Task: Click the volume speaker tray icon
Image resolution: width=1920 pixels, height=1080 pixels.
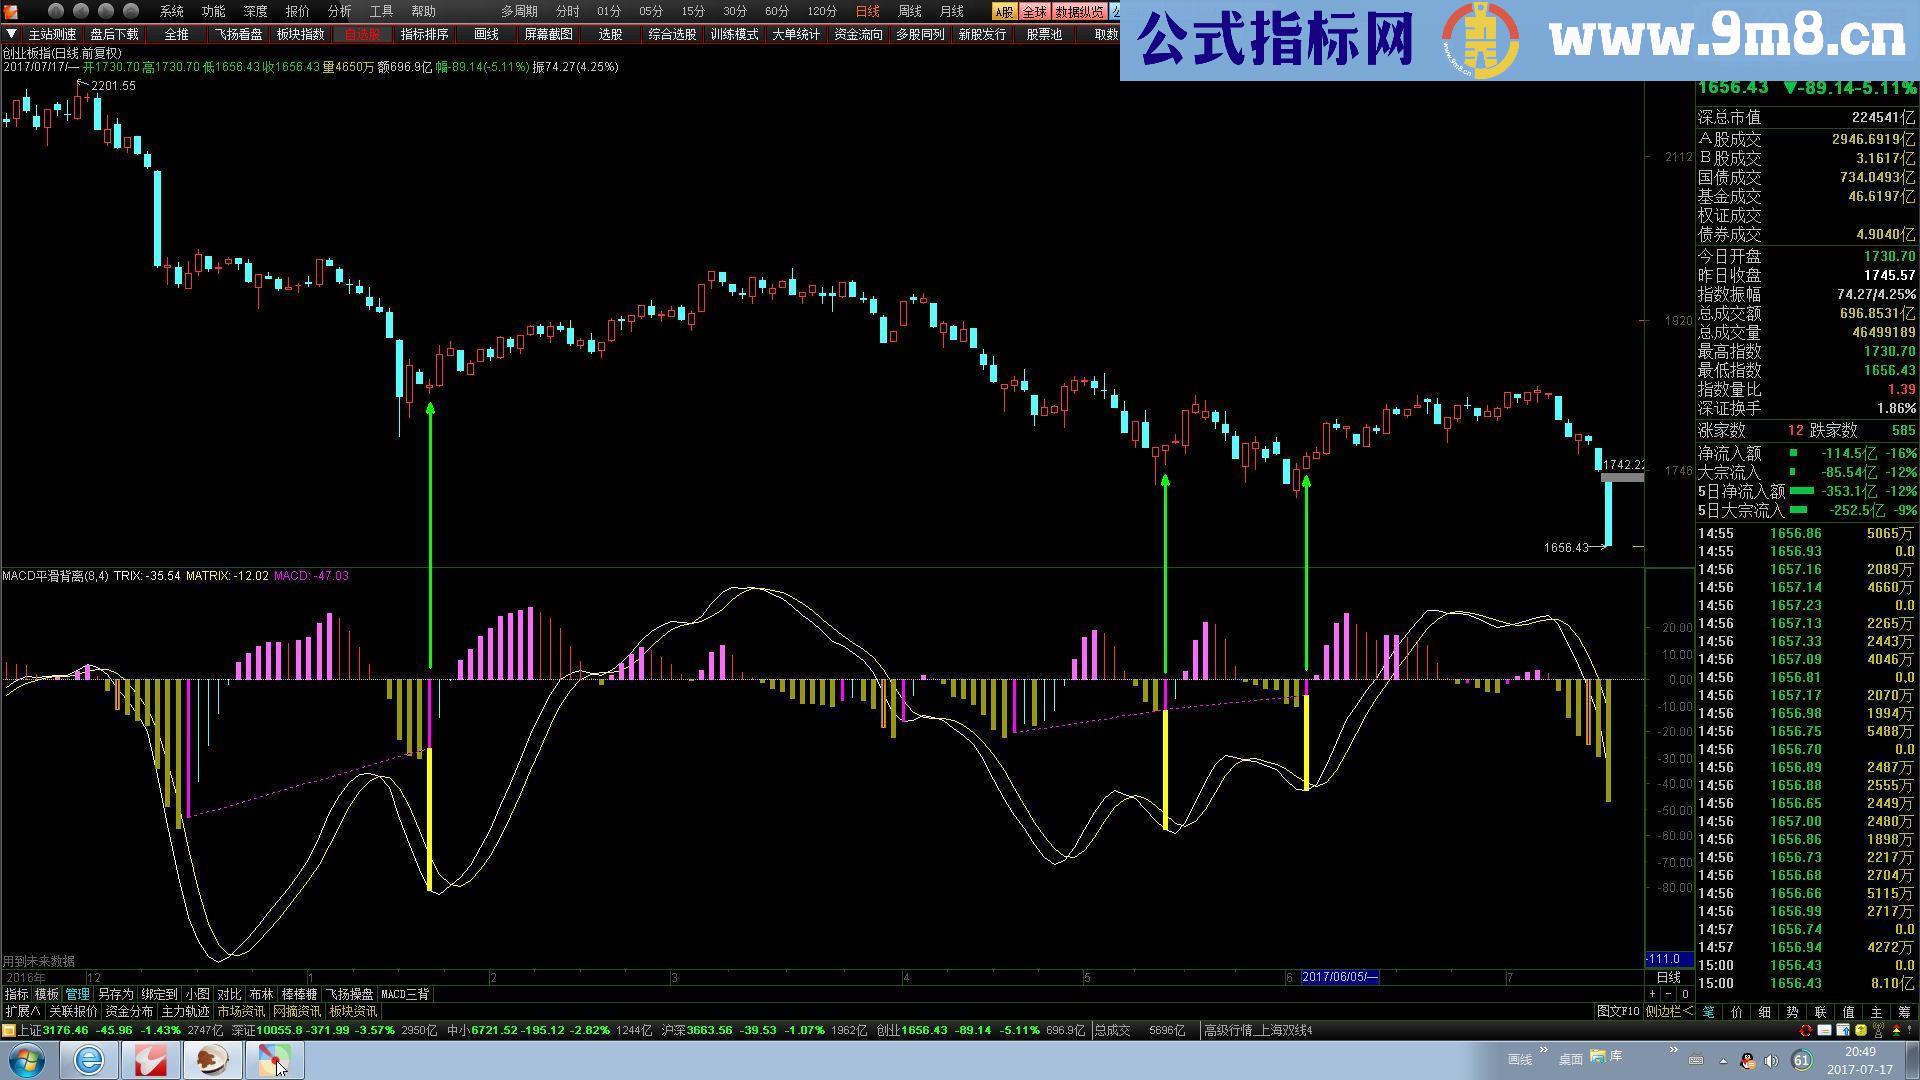Action: [x=1772, y=1061]
